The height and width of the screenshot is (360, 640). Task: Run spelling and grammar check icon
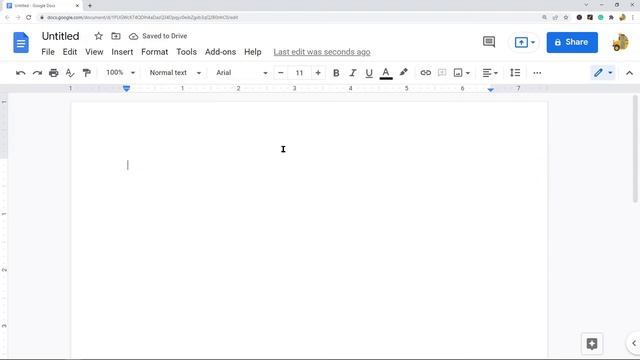(x=70, y=73)
